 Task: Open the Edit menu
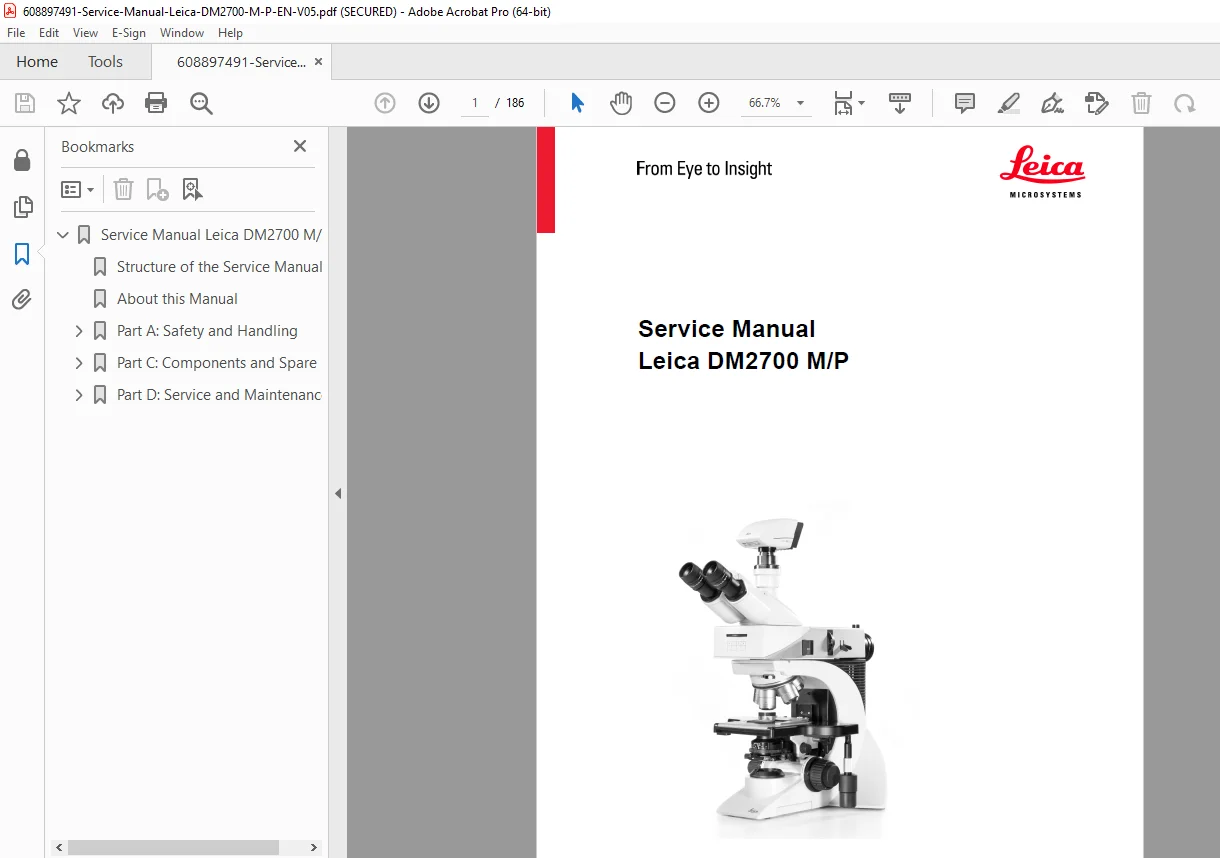pos(49,33)
